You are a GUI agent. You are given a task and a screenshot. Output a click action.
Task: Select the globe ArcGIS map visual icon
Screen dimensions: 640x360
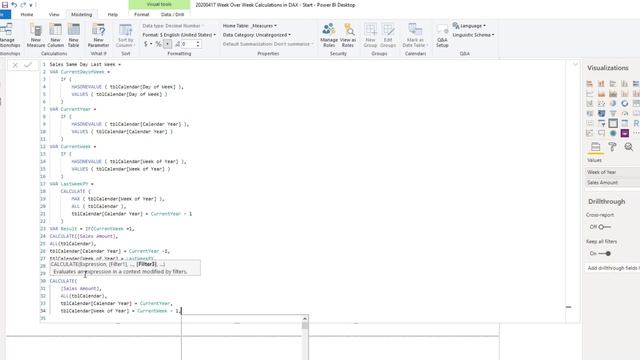tap(613, 133)
